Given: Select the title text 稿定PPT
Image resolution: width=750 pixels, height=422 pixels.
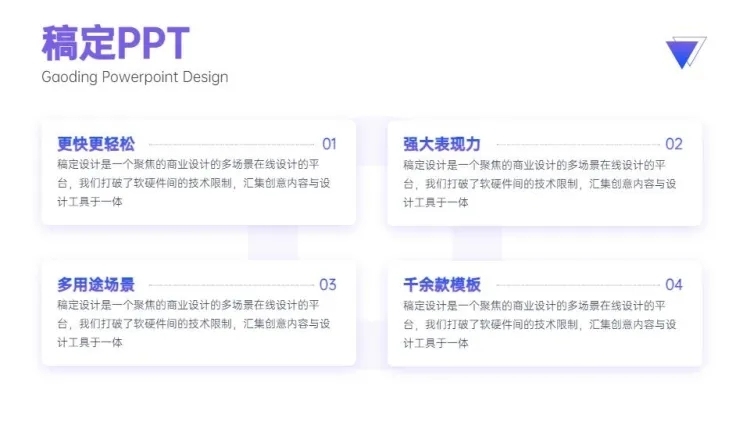Looking at the screenshot, I should tap(115, 43).
